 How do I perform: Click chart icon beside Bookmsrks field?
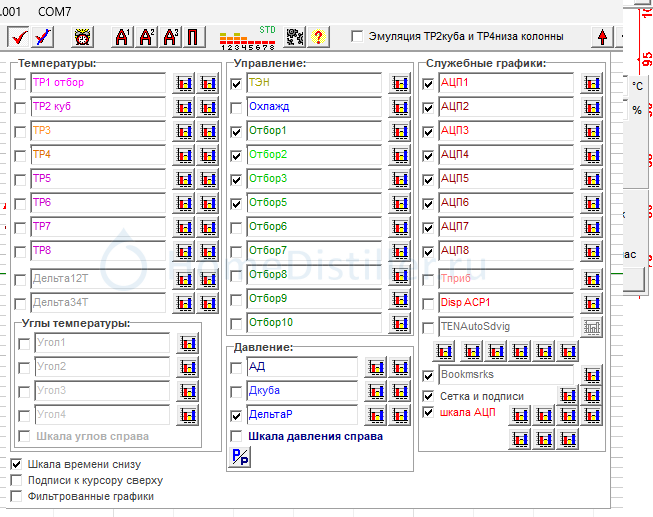pos(592,375)
